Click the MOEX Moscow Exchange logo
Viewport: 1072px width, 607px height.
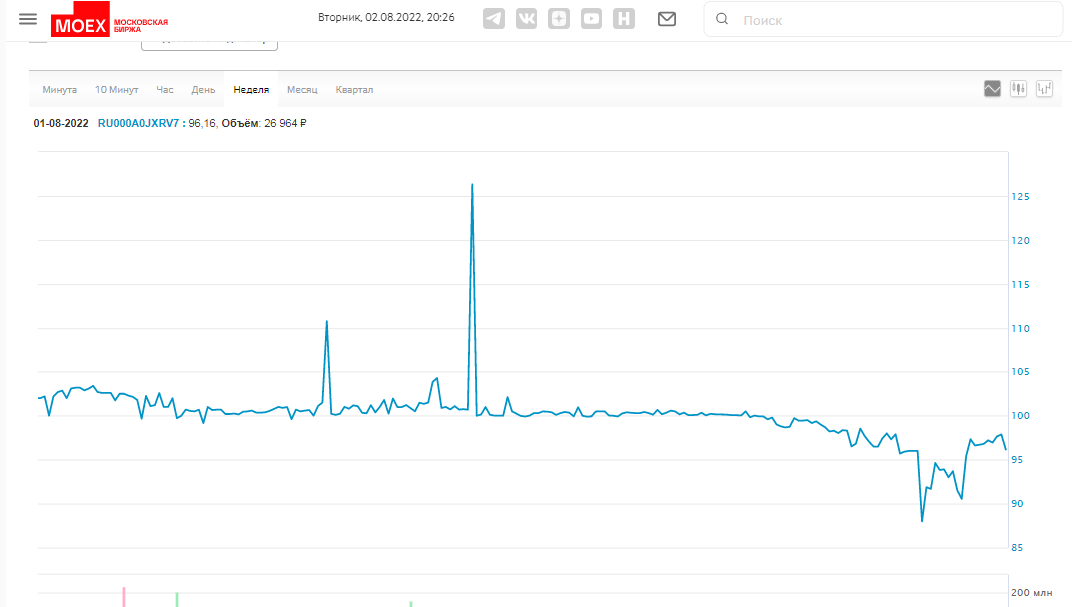pyautogui.click(x=109, y=19)
